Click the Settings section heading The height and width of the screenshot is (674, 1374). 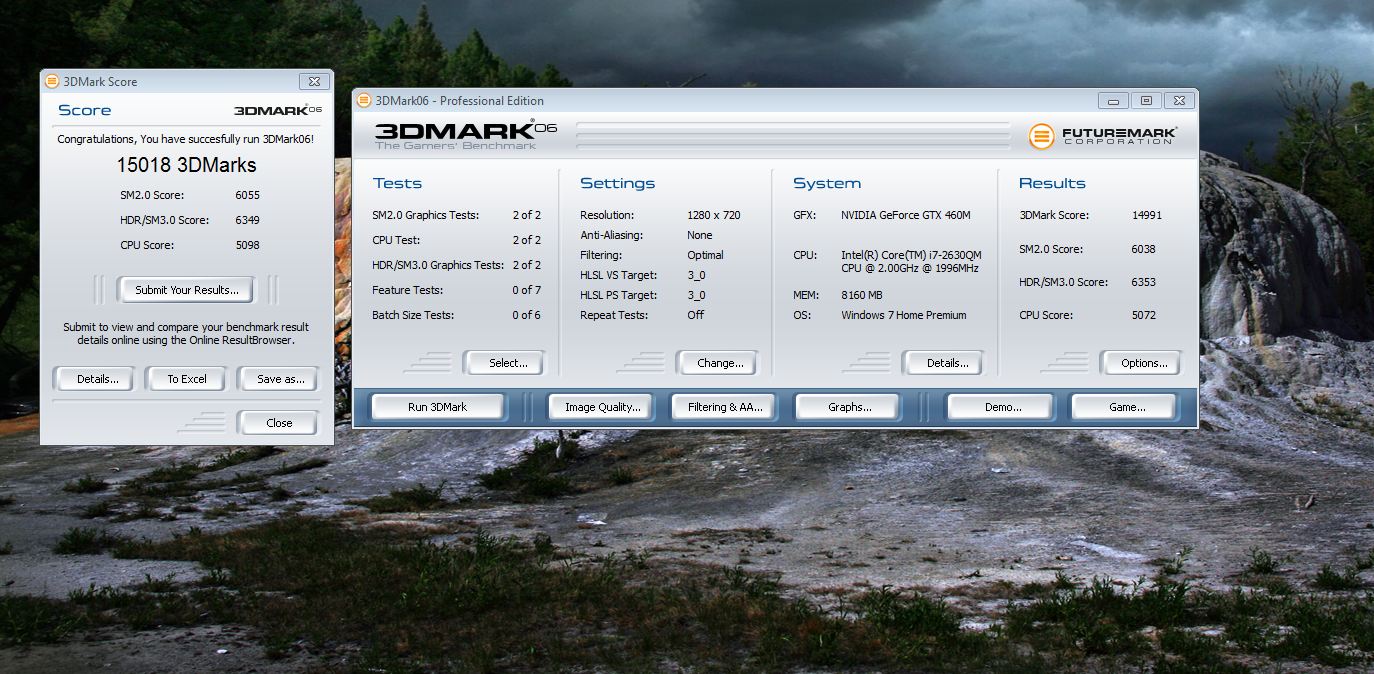pos(617,183)
